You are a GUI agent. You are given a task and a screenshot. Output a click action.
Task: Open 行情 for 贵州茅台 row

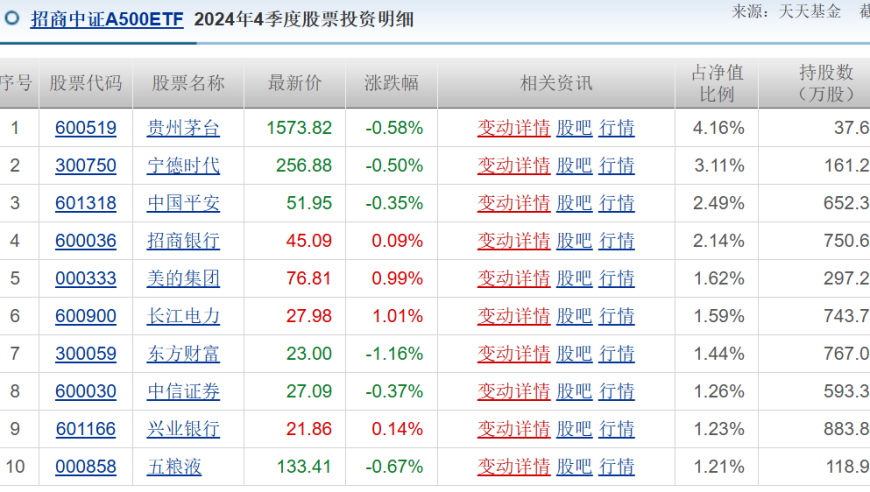tap(616, 128)
